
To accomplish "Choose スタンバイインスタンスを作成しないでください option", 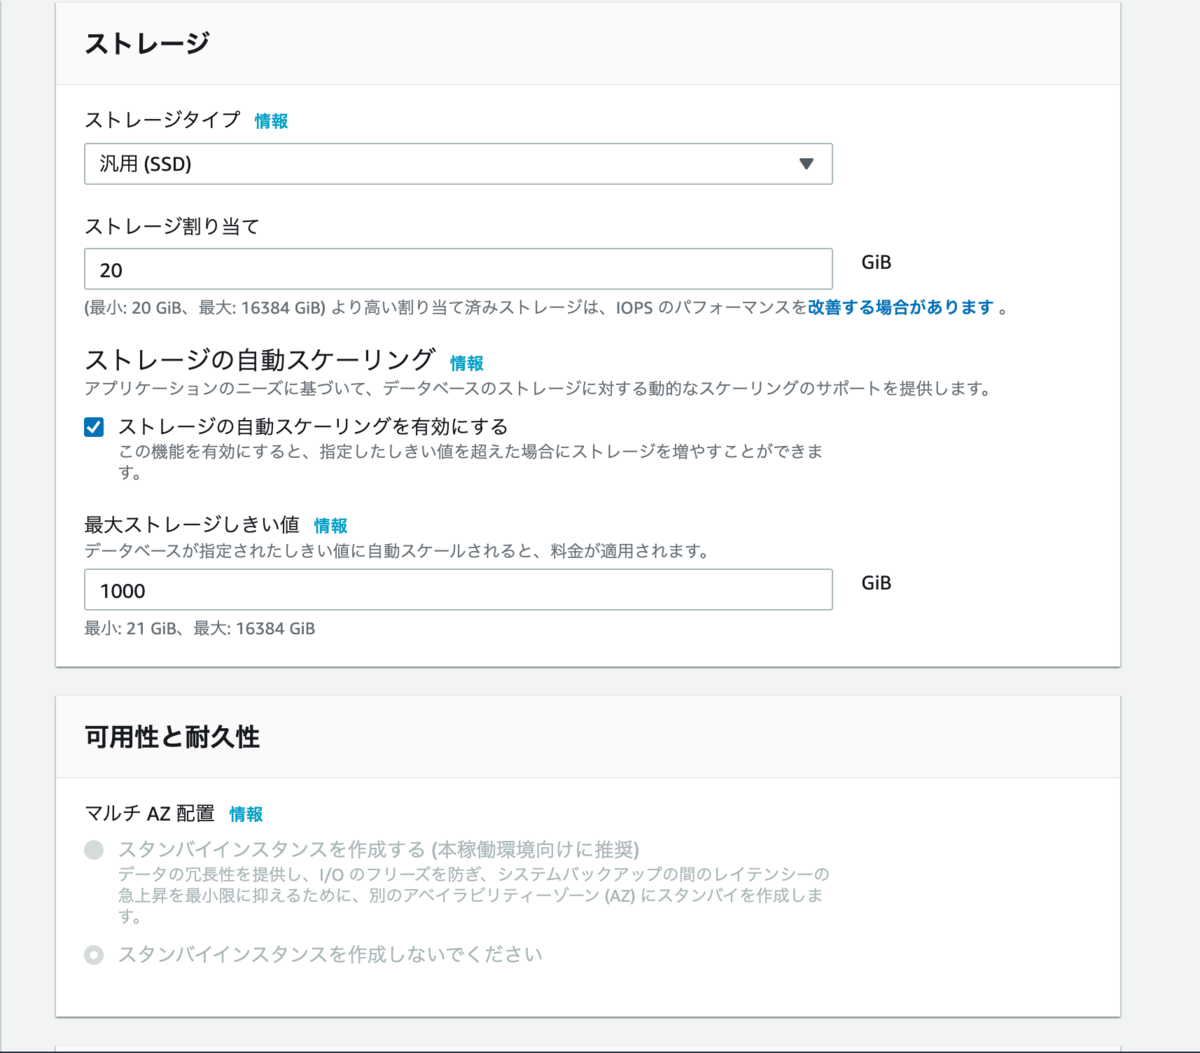I will [94, 955].
